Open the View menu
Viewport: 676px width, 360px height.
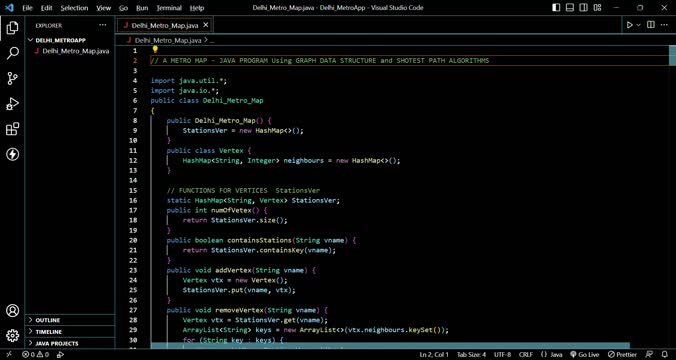coord(103,8)
